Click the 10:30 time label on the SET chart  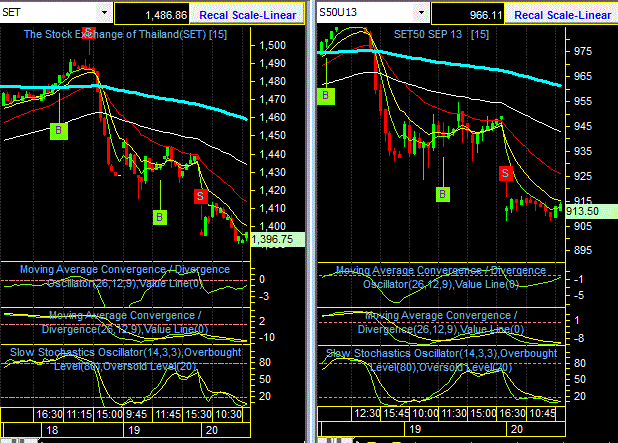pyautogui.click(x=229, y=415)
